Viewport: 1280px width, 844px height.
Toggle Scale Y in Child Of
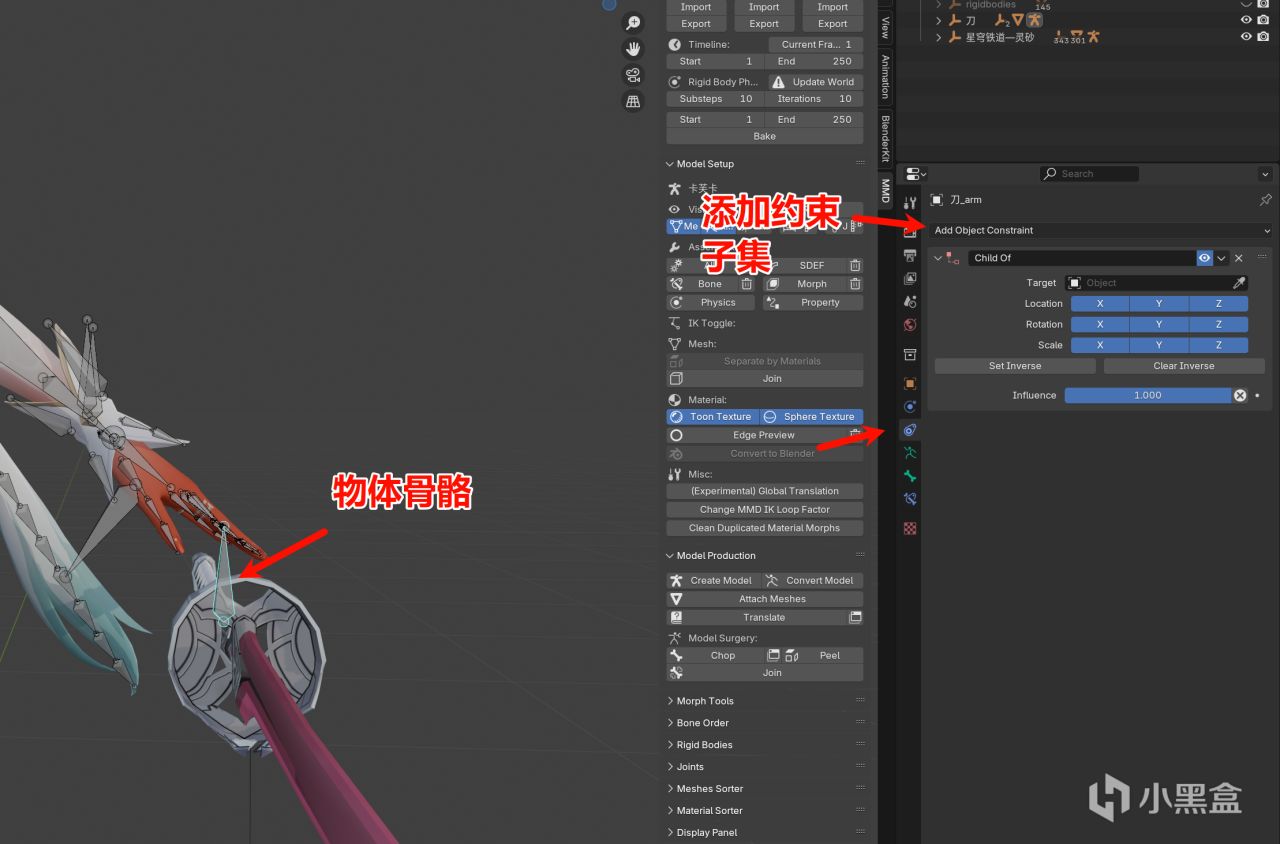pos(1159,345)
